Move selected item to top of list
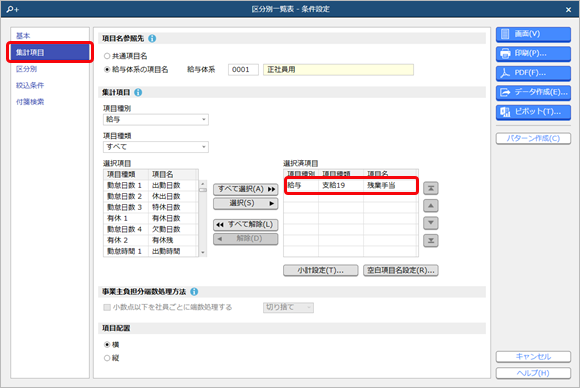580x388 pixels. click(x=431, y=188)
